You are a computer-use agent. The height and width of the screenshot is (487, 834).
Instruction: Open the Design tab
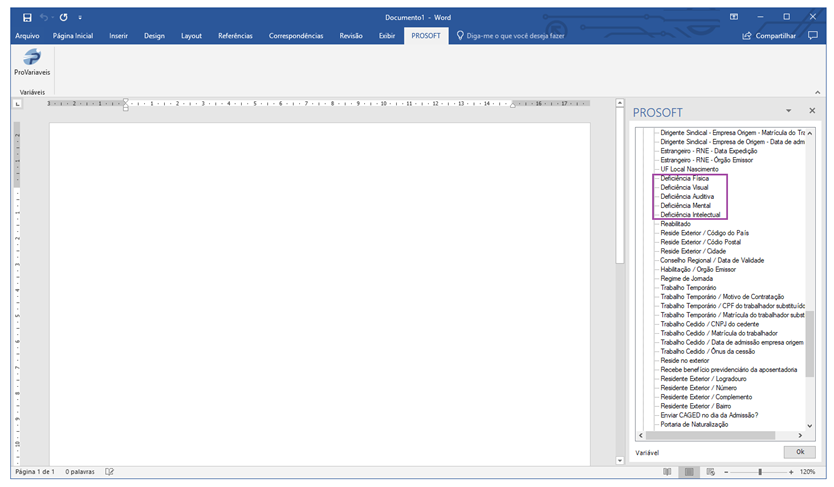[154, 36]
